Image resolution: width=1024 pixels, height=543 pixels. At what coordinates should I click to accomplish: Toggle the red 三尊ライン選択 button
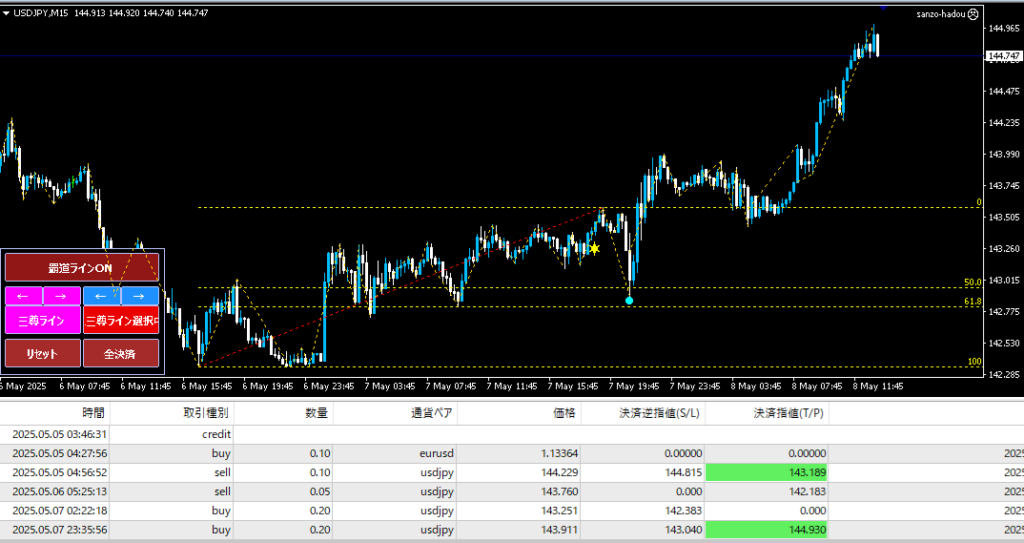[121, 321]
